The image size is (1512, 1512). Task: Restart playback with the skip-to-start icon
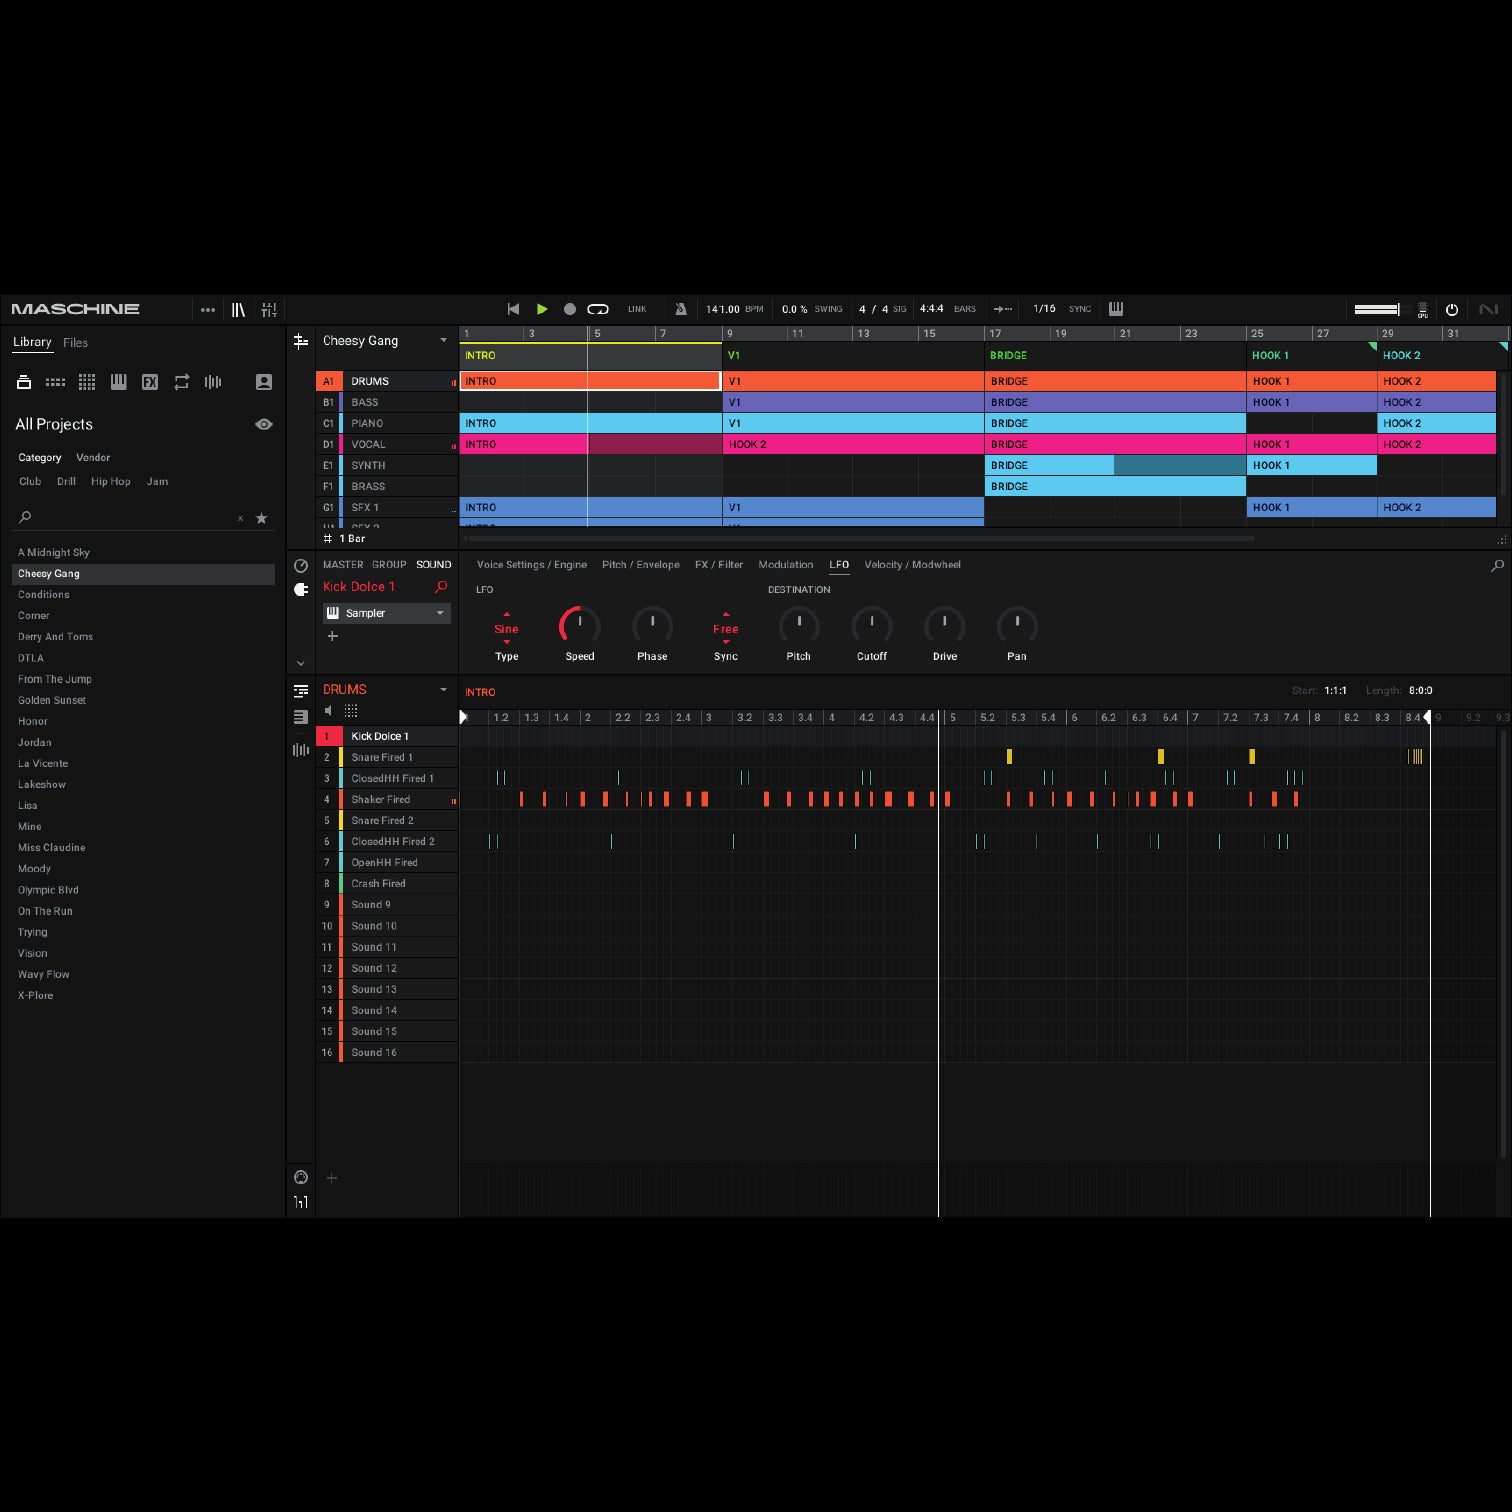tap(513, 309)
